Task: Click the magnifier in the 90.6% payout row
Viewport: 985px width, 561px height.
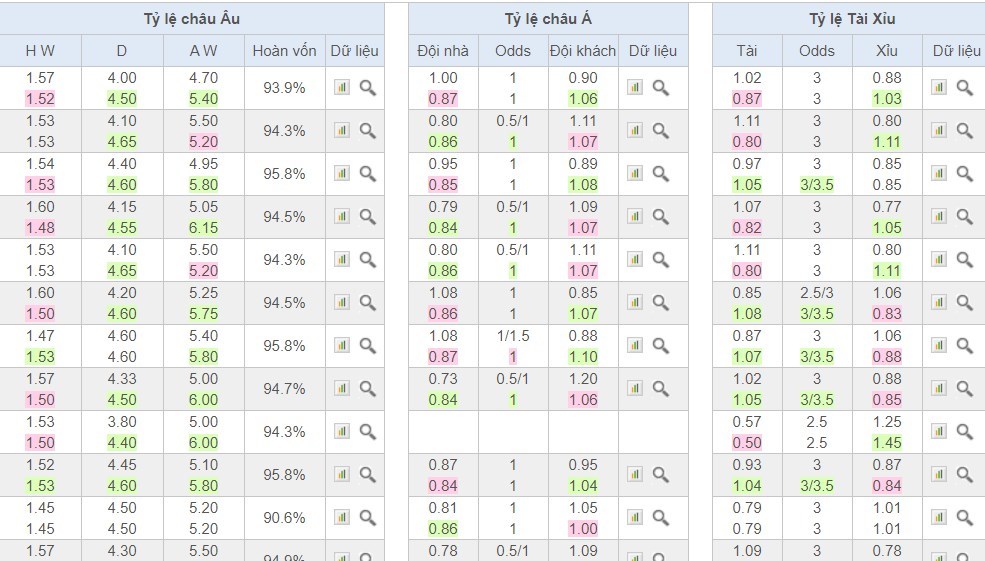Action: (x=367, y=518)
